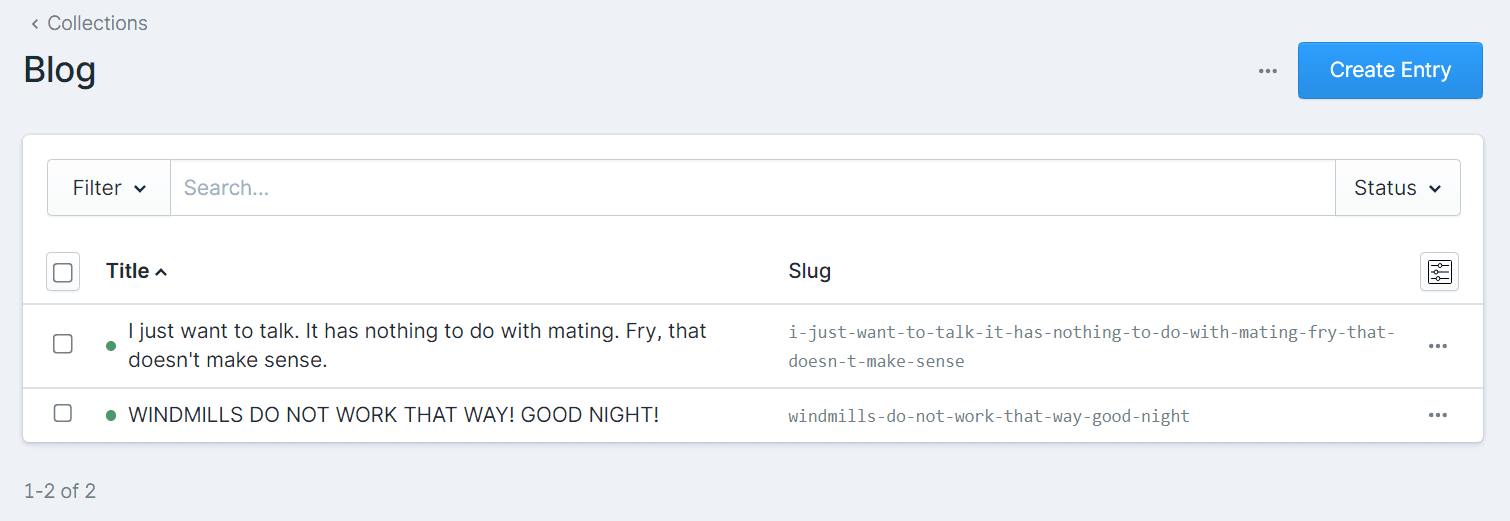Toggle the select-all entries checkbox
1510x521 pixels.
click(63, 272)
